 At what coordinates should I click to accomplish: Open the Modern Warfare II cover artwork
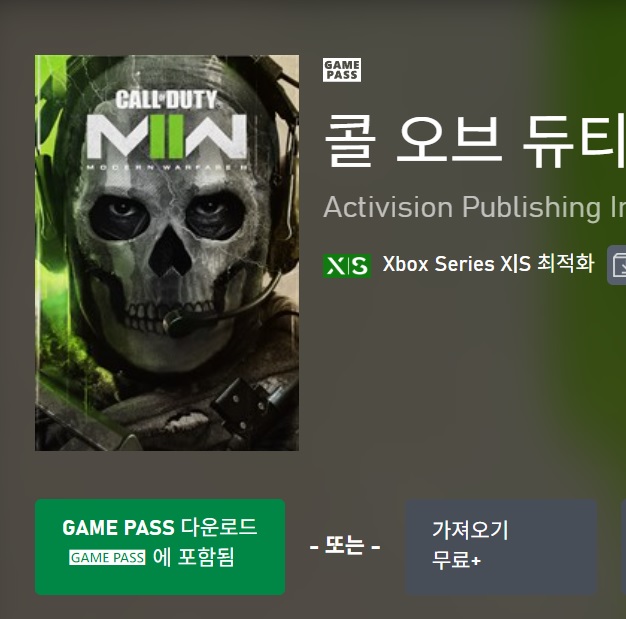167,253
